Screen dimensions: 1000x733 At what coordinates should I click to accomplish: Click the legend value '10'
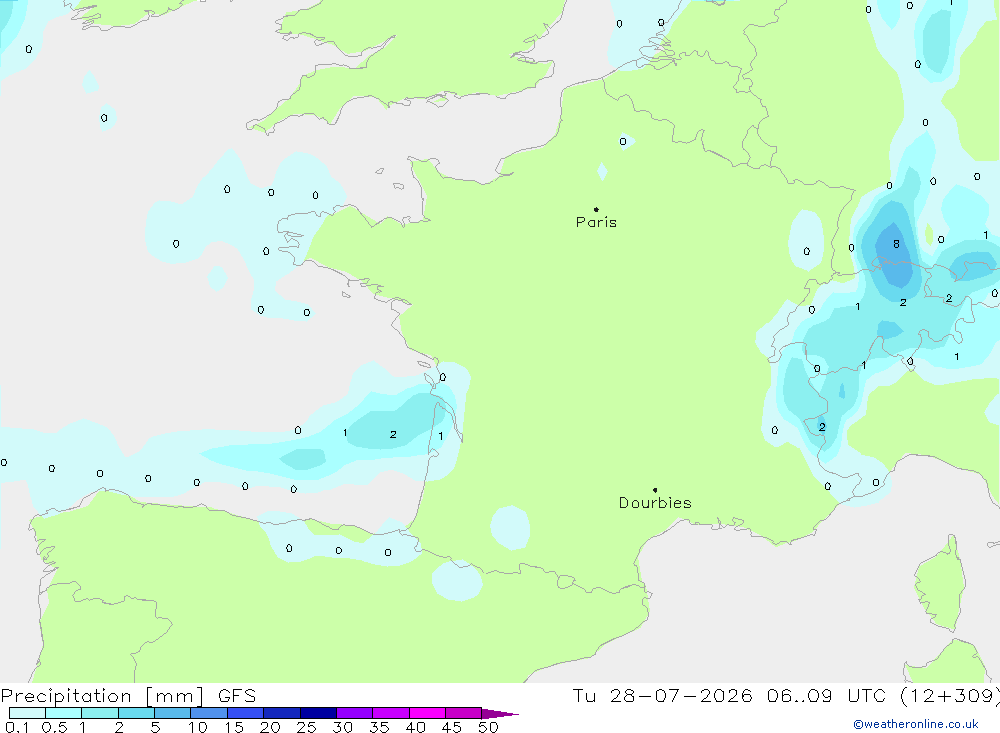(198, 727)
